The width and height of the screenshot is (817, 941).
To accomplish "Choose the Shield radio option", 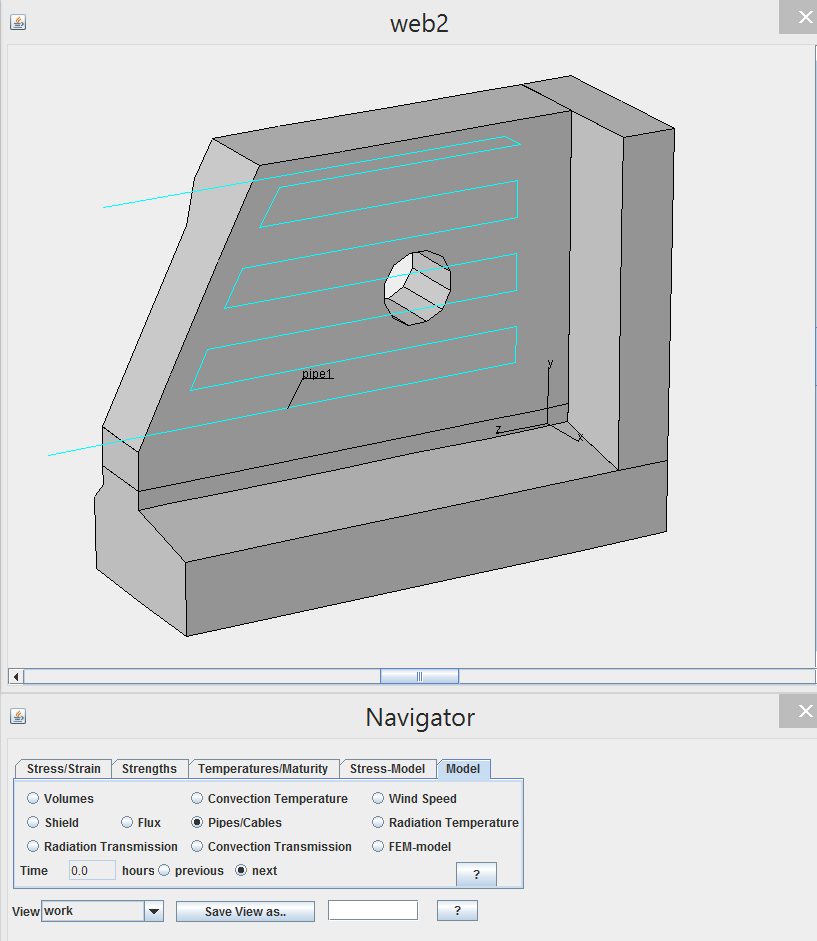I will 33,822.
